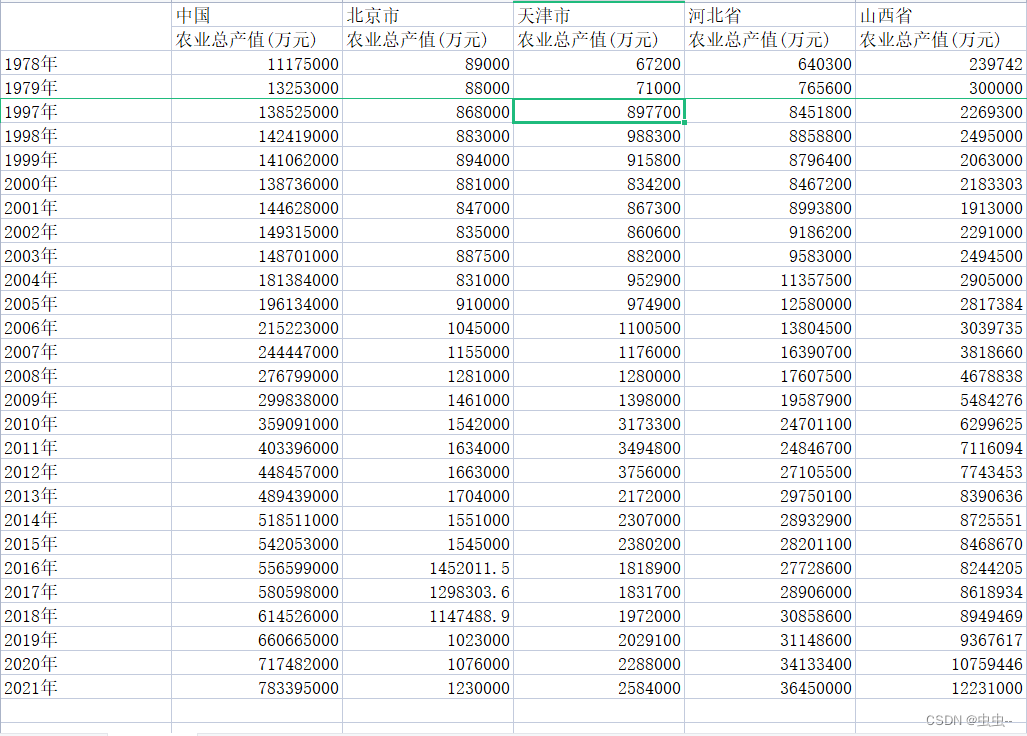Select cell with value 1100500
The image size is (1027, 736).
point(599,328)
